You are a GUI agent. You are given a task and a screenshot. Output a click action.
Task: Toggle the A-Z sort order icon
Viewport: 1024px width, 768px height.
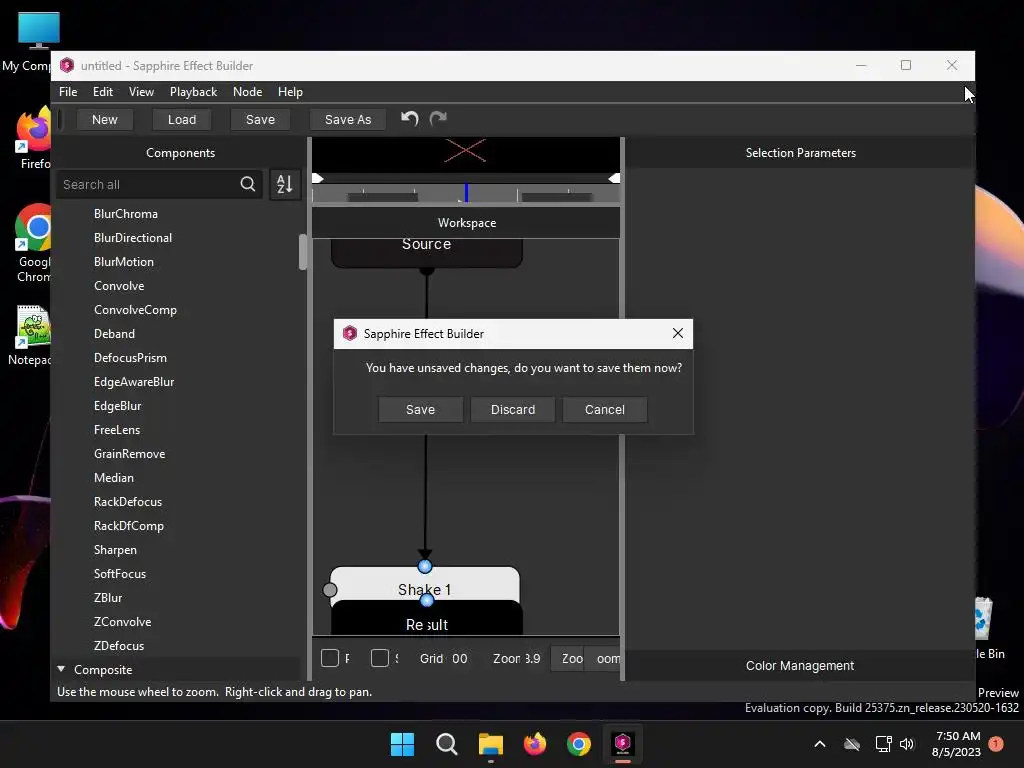(x=285, y=184)
